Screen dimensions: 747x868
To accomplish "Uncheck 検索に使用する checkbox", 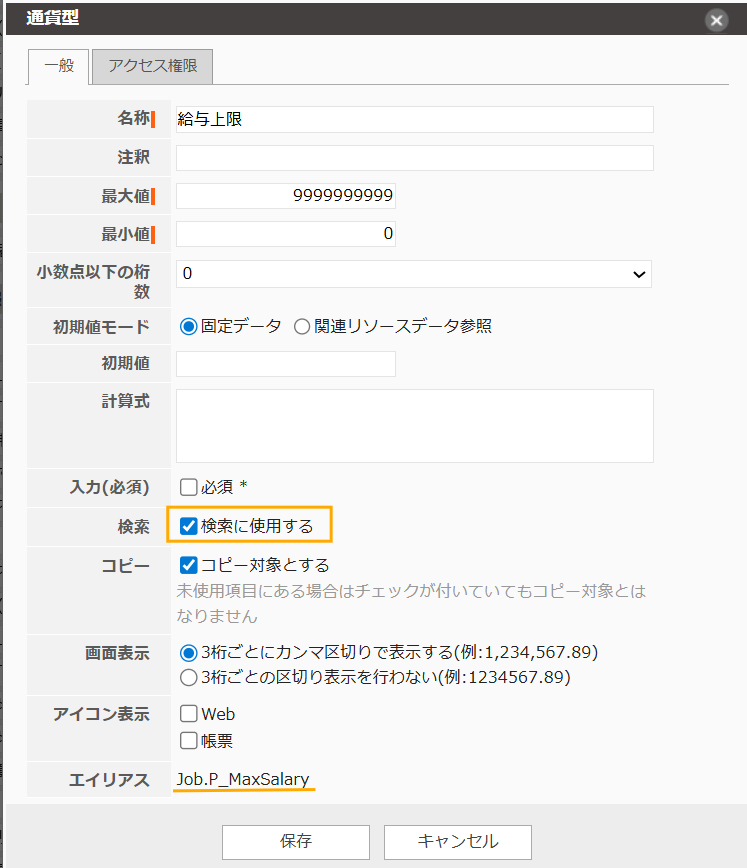I will click(x=188, y=526).
